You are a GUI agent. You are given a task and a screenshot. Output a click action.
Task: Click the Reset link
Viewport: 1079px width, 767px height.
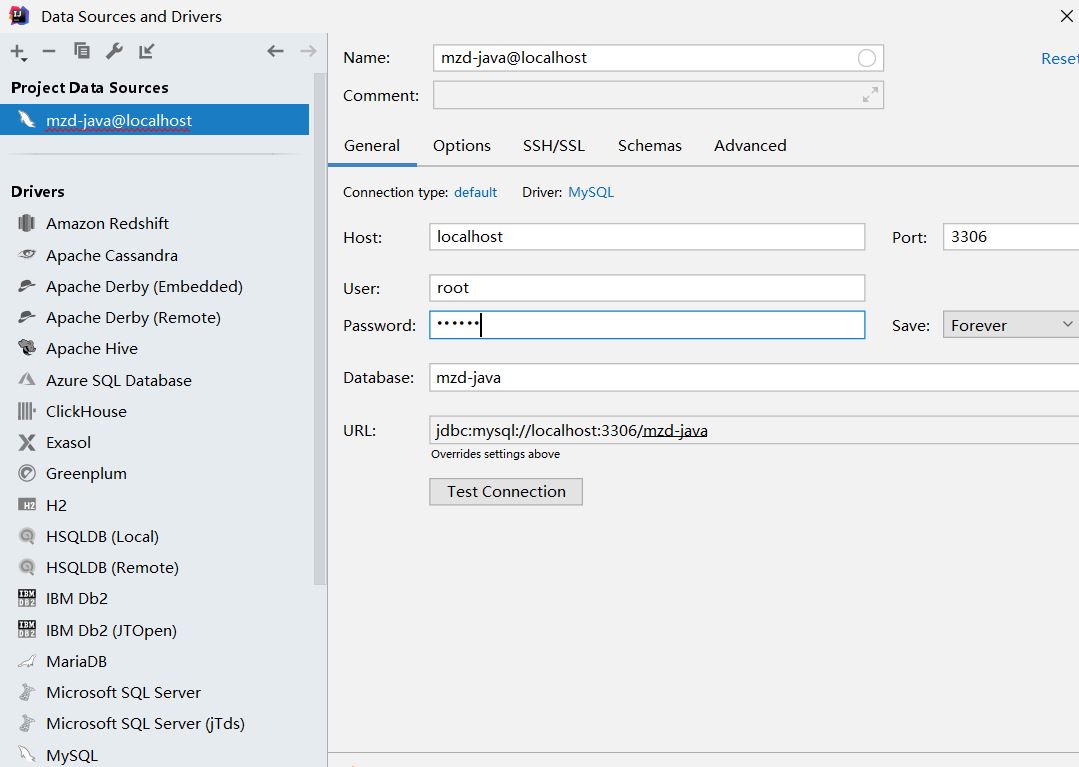(x=1060, y=59)
